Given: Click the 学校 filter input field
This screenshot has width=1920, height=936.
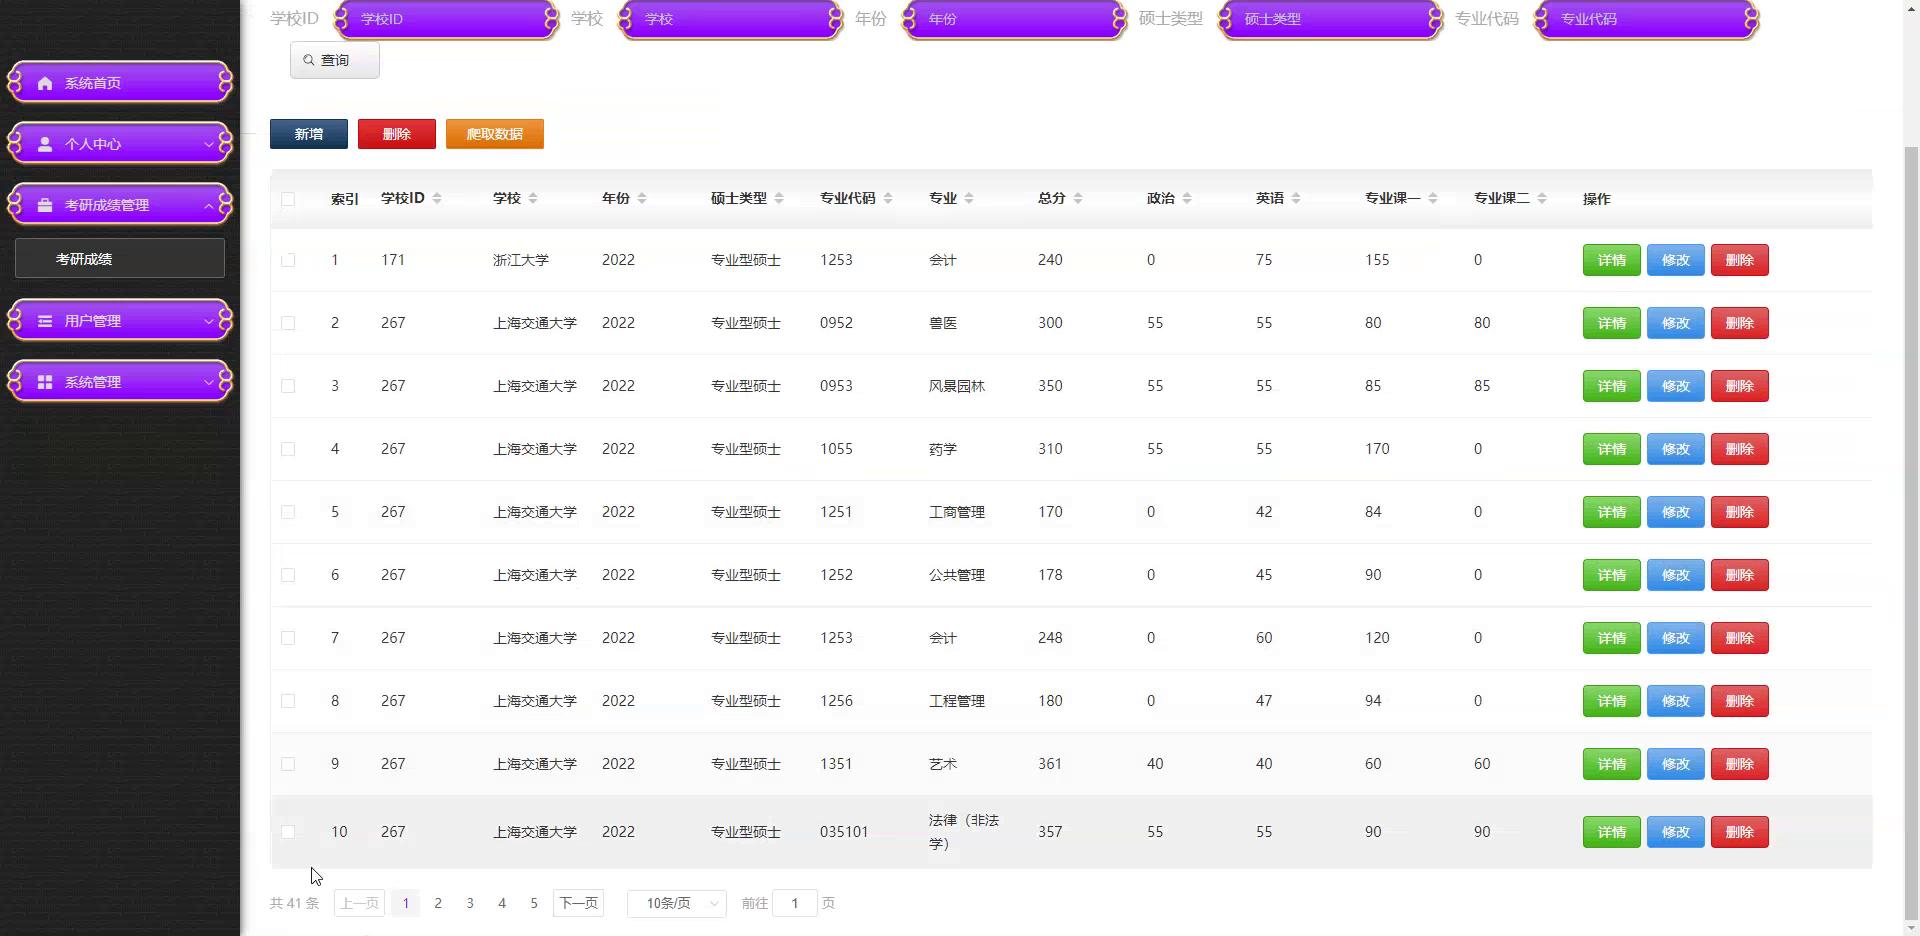Looking at the screenshot, I should [x=730, y=19].
